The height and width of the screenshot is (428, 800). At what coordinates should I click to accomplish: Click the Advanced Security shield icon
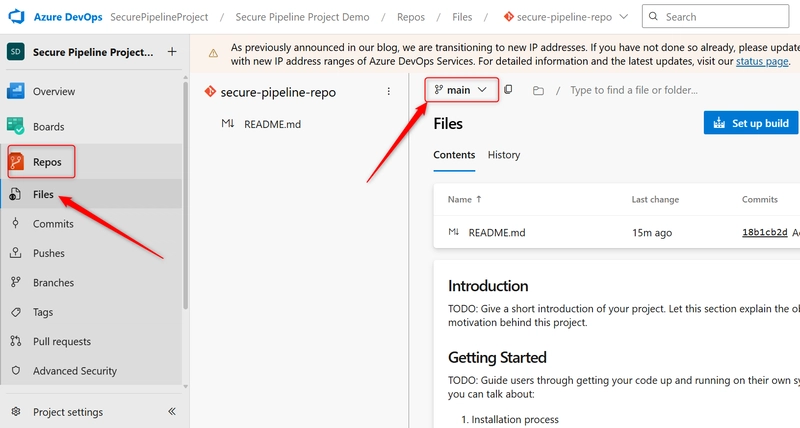pos(16,370)
